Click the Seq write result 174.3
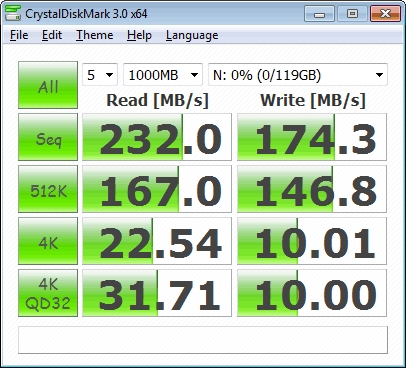Viewport: 406px width, 368px height. click(x=312, y=137)
